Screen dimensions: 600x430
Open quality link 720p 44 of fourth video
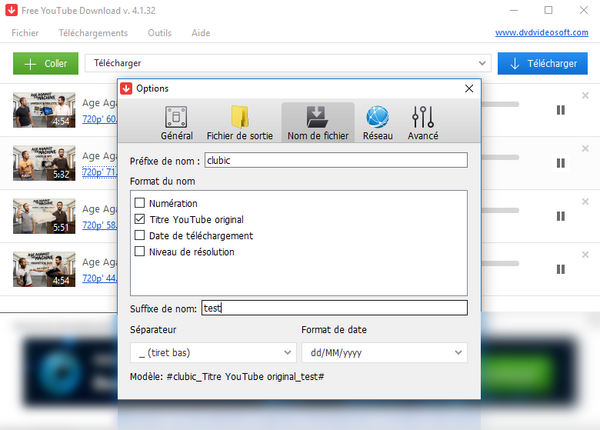pos(99,278)
